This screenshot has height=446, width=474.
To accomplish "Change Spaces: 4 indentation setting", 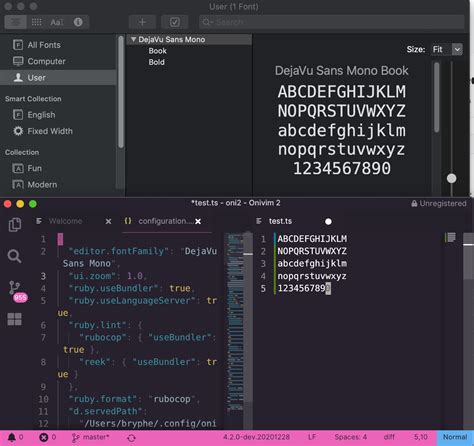I will [x=350, y=437].
